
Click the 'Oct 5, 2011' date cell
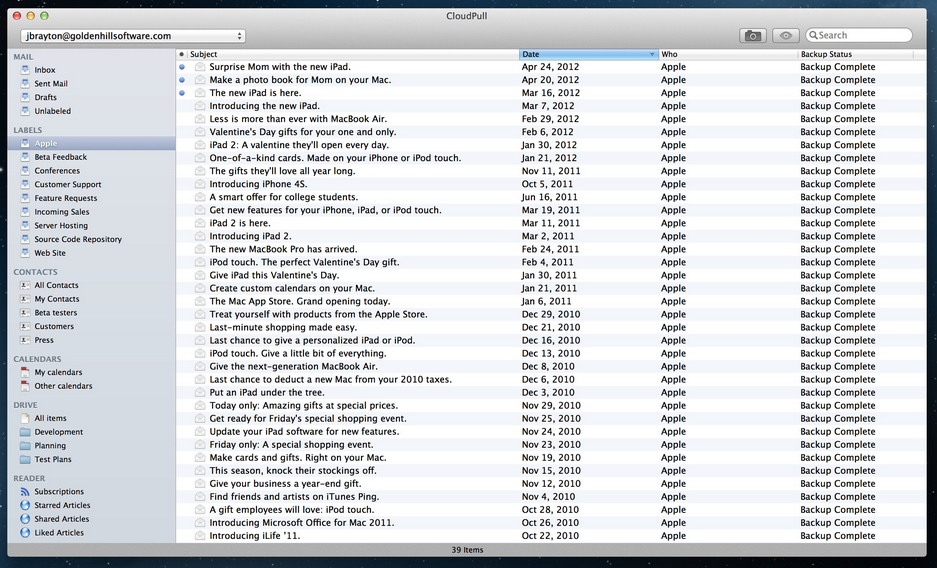click(x=547, y=184)
